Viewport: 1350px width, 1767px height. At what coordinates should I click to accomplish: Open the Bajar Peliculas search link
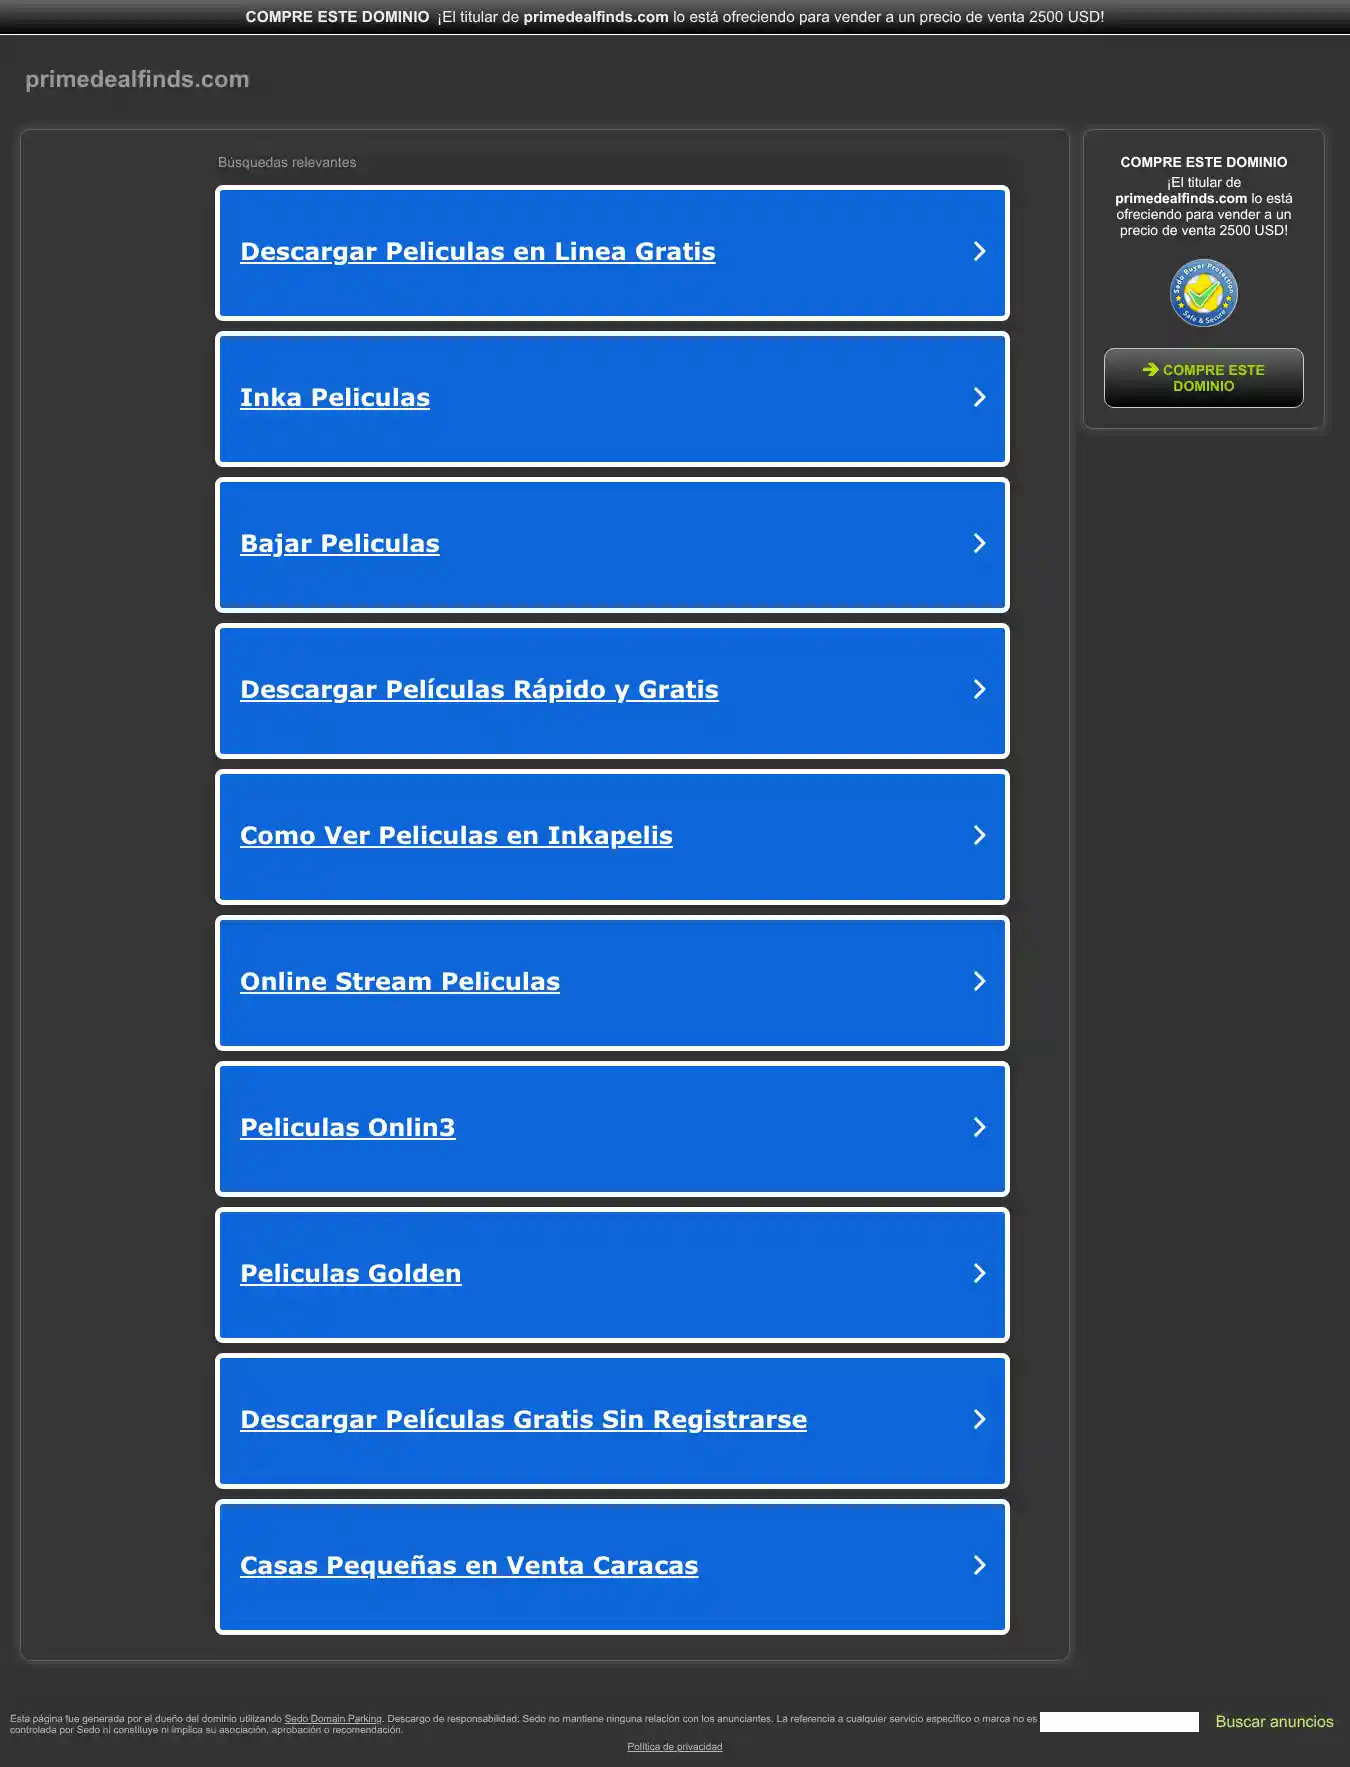pyautogui.click(x=340, y=544)
